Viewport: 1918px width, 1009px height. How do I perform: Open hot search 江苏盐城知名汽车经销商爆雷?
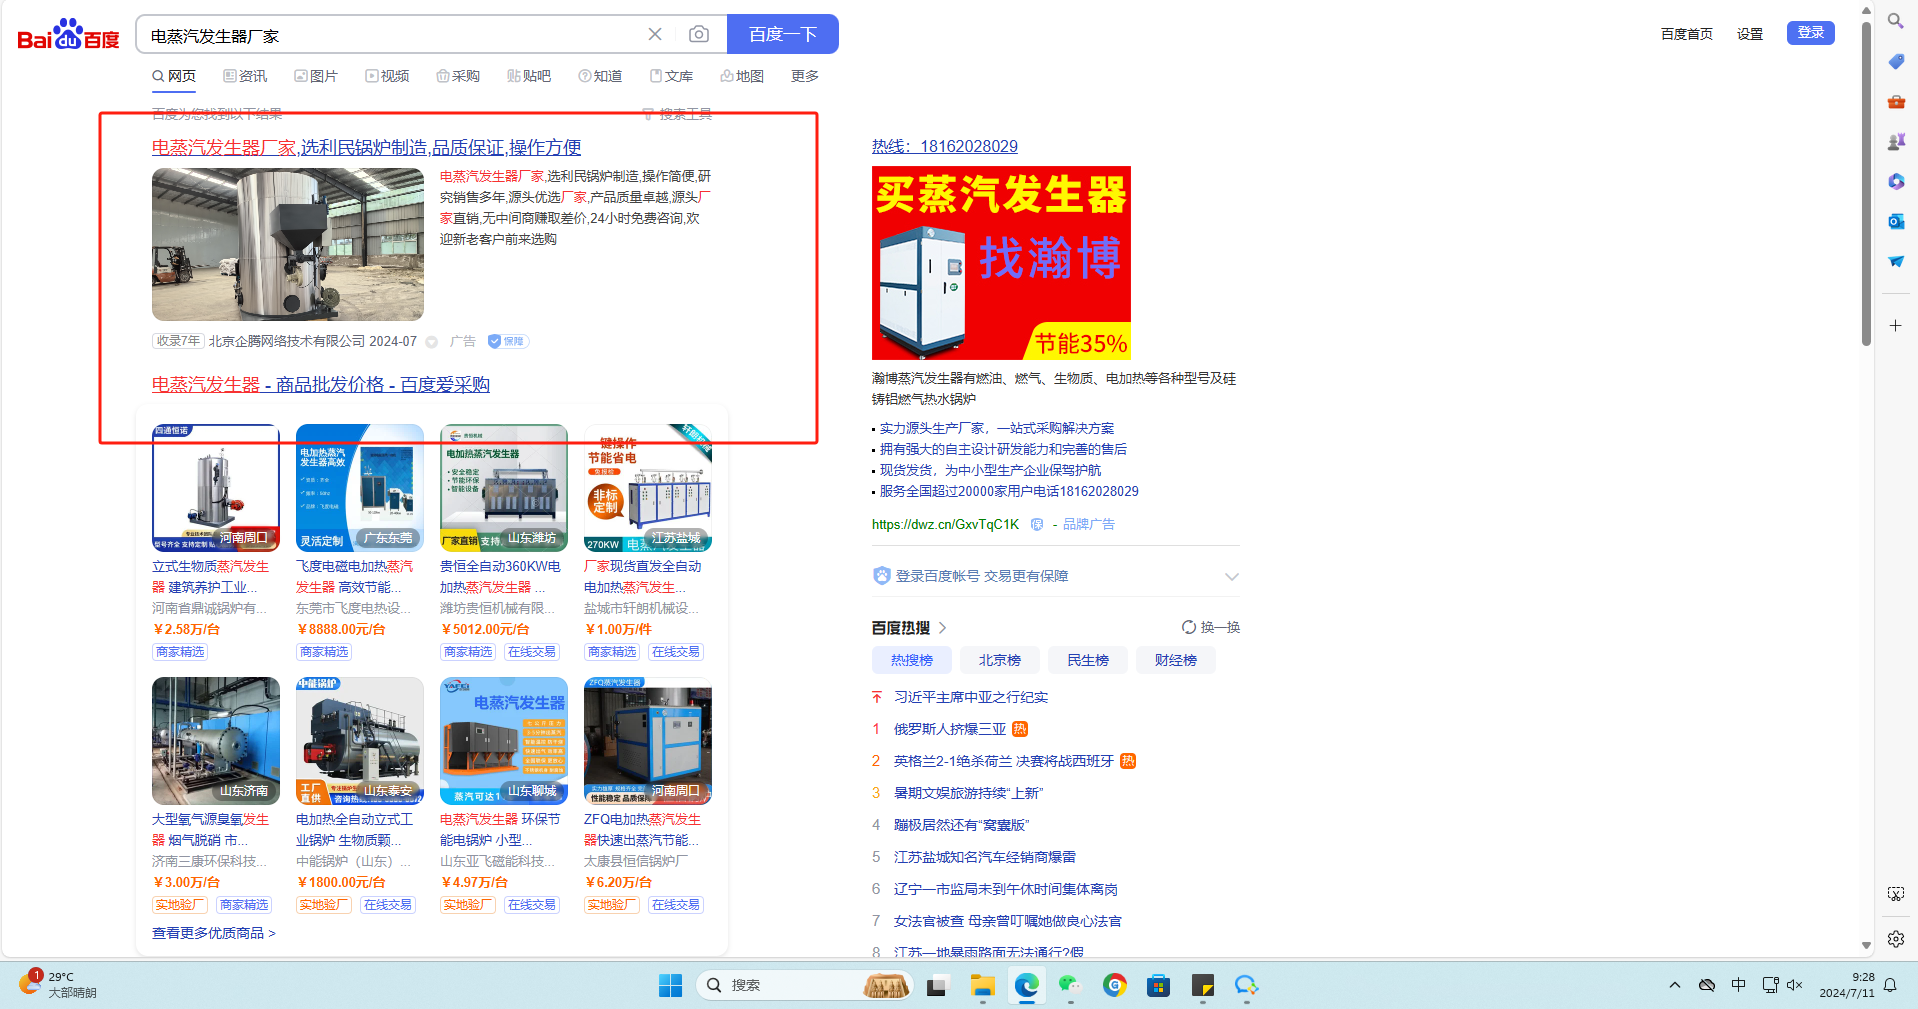click(985, 858)
